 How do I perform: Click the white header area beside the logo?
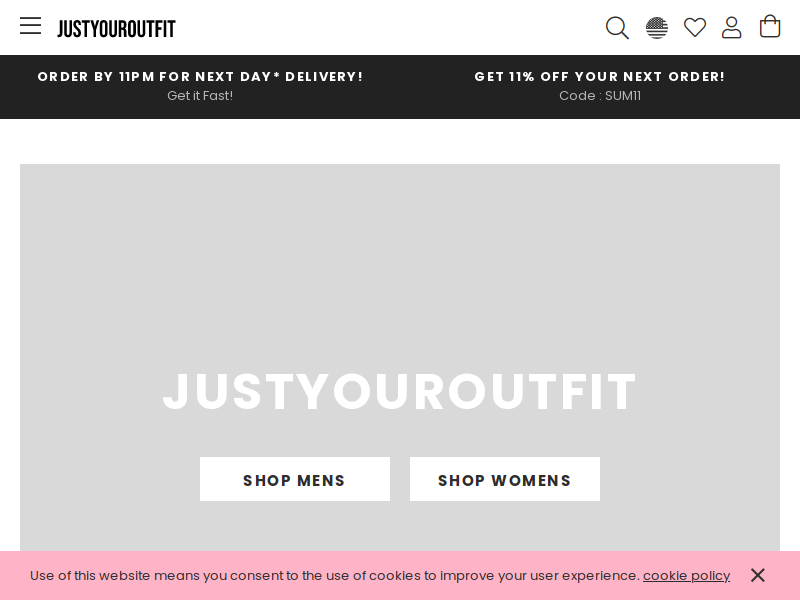[x=388, y=28]
